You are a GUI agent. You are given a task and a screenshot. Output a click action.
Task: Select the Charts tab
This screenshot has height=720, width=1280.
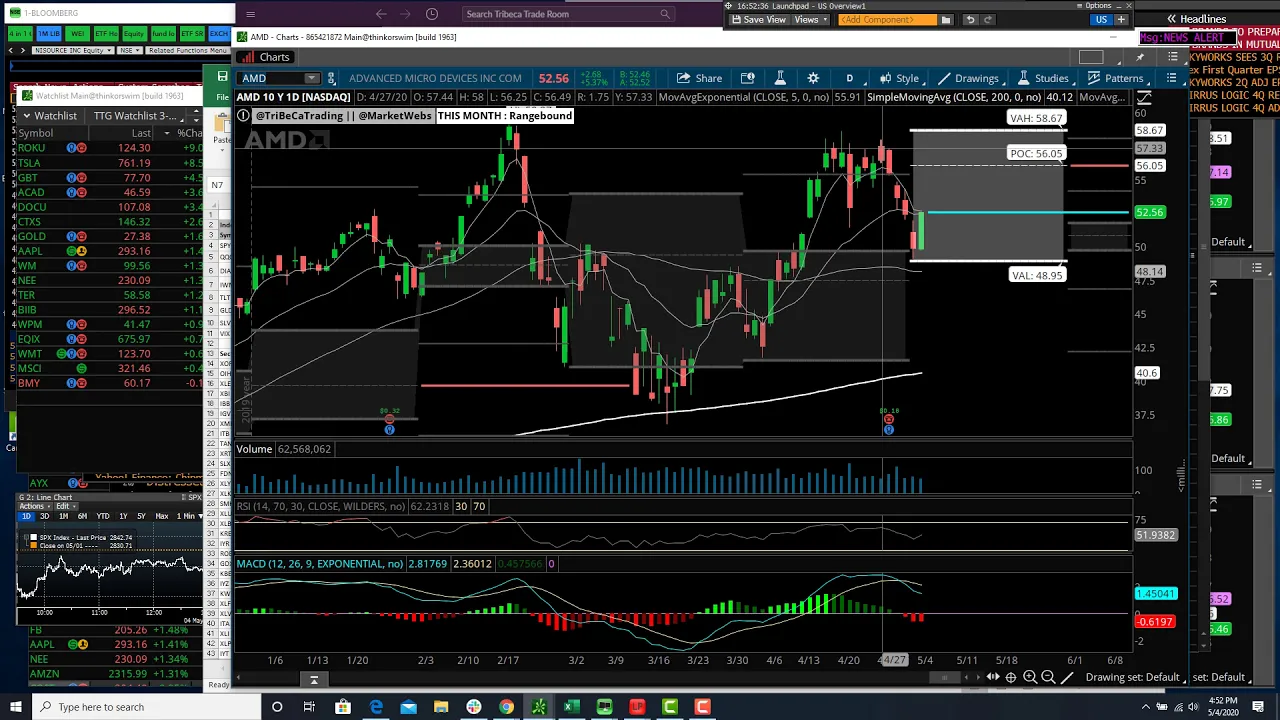(x=266, y=57)
